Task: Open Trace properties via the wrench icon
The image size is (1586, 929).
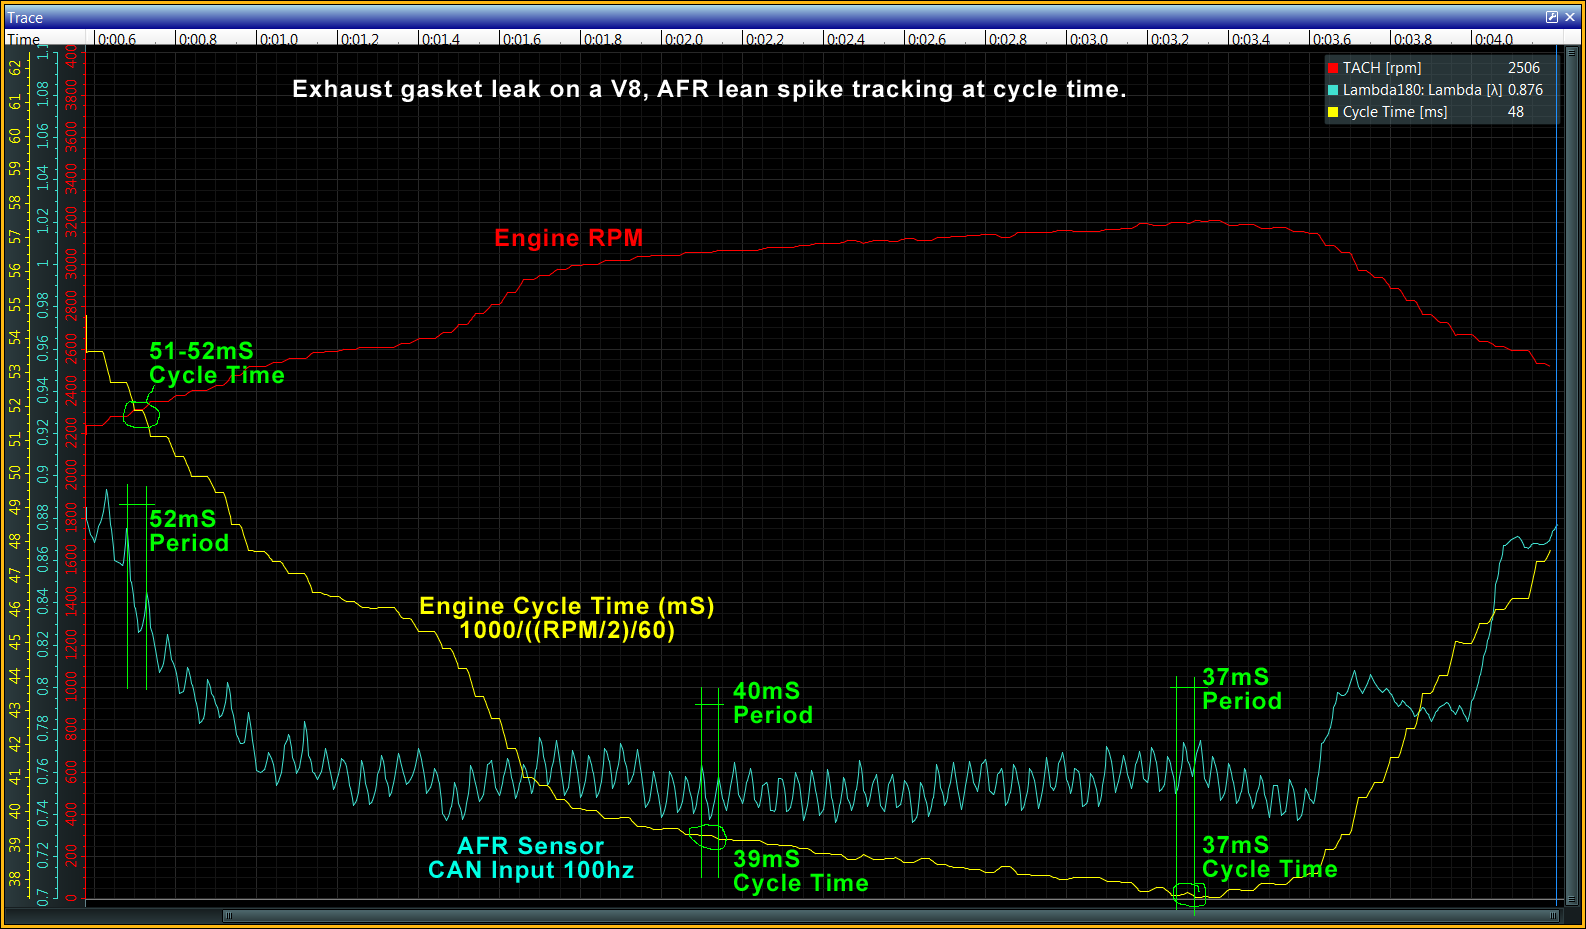Action: pyautogui.click(x=1551, y=17)
